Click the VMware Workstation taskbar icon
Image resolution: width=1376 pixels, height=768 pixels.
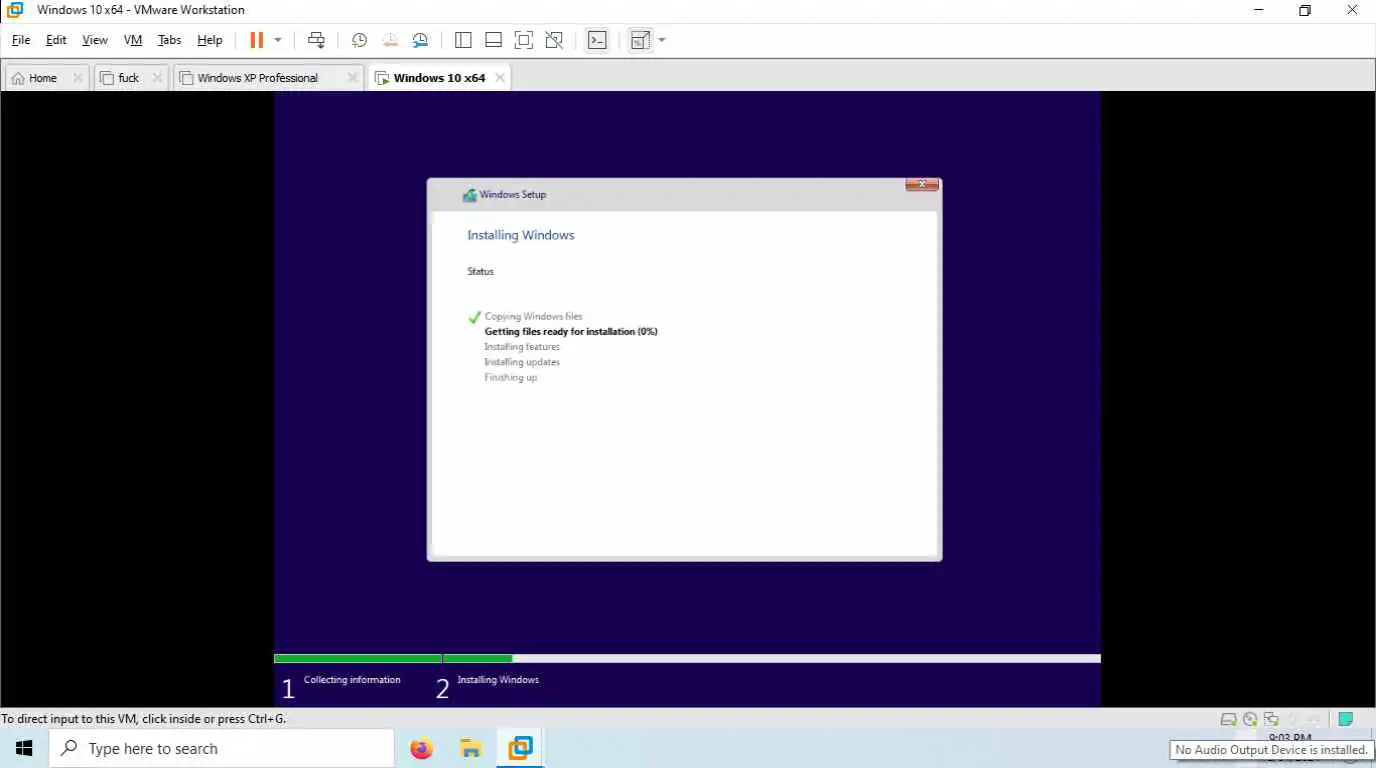click(520, 748)
